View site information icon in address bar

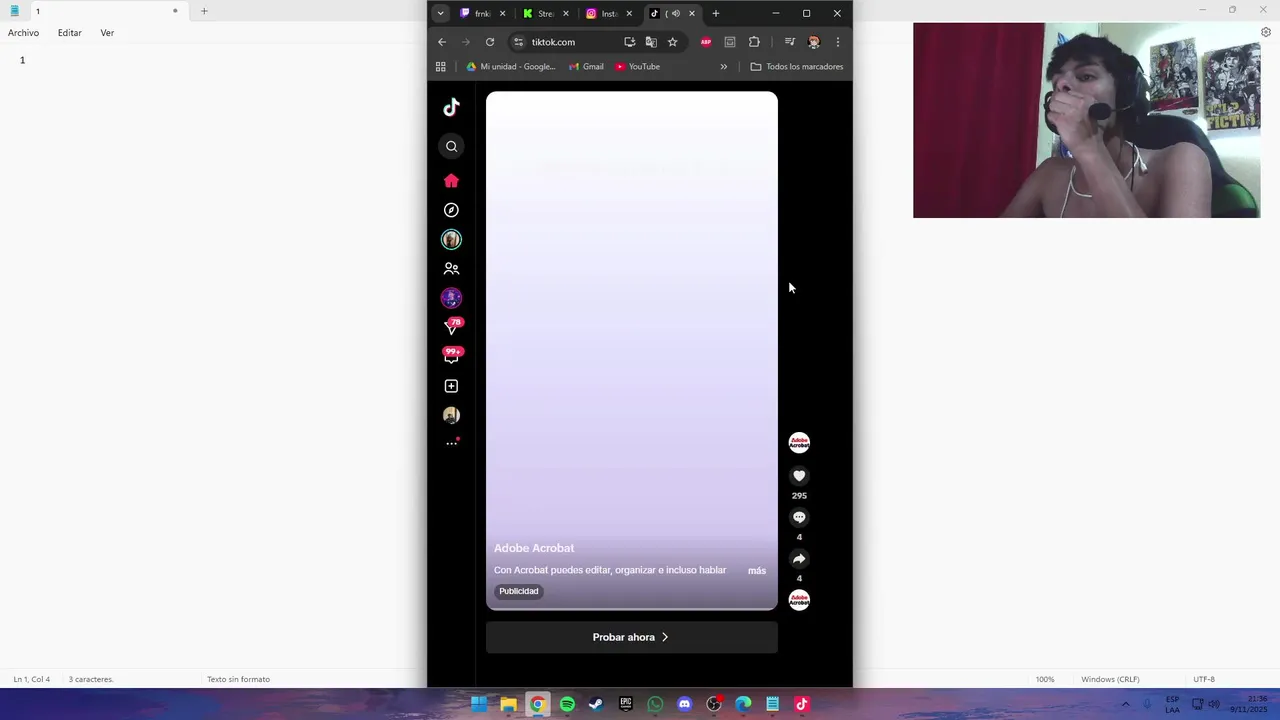point(518,42)
